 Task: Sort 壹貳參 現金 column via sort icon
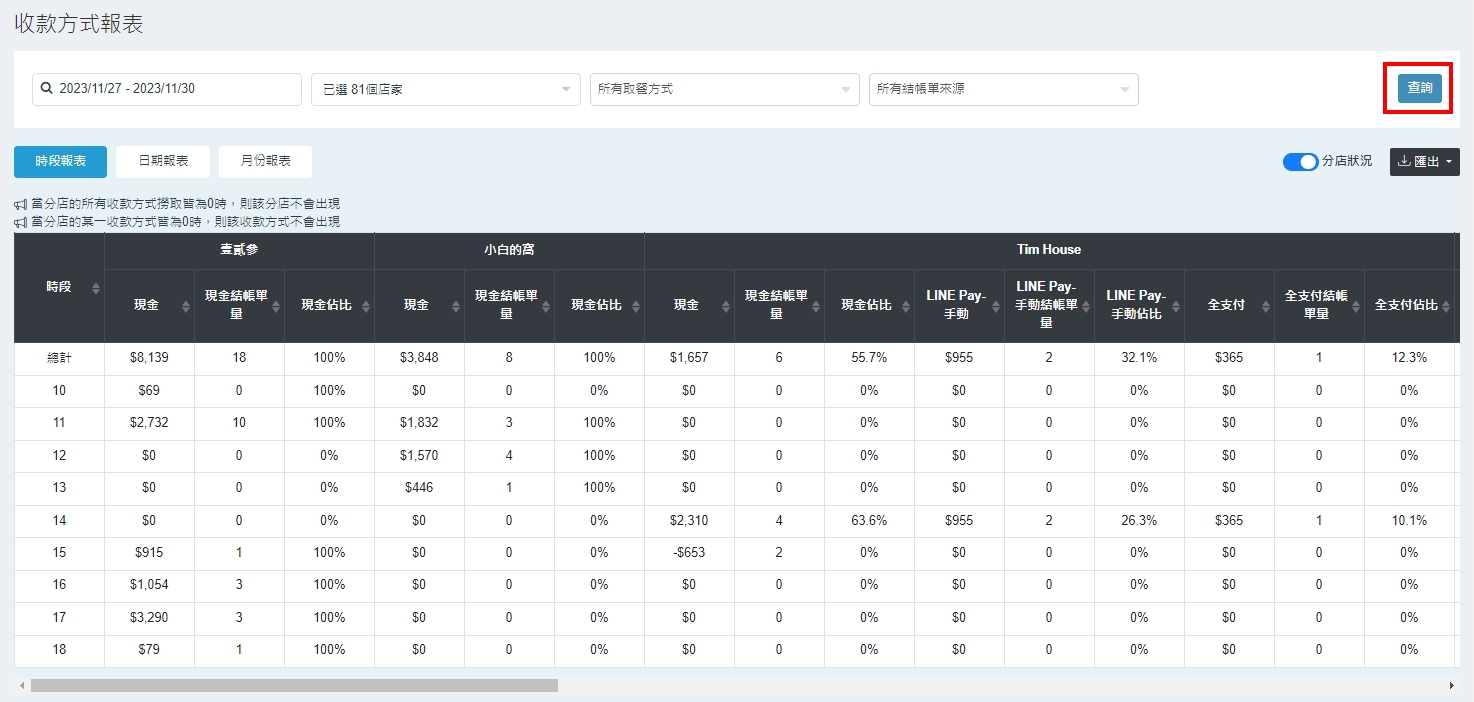(x=186, y=306)
